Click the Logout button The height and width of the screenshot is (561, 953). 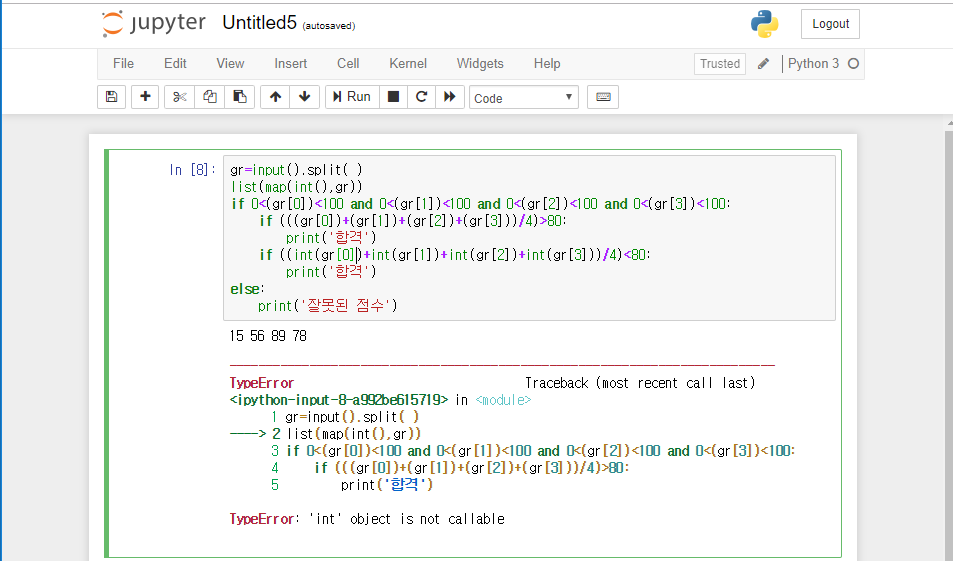click(x=830, y=24)
